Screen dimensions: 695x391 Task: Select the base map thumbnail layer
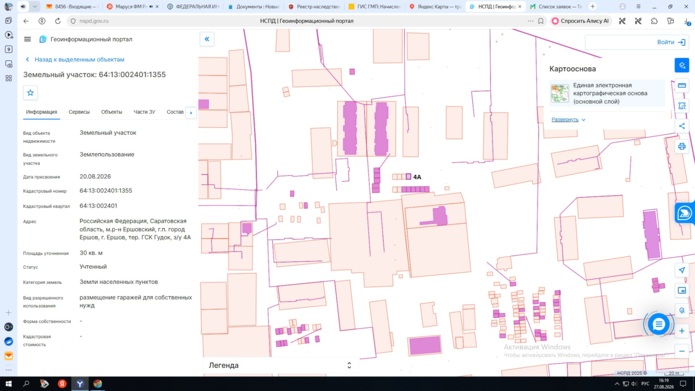point(560,94)
